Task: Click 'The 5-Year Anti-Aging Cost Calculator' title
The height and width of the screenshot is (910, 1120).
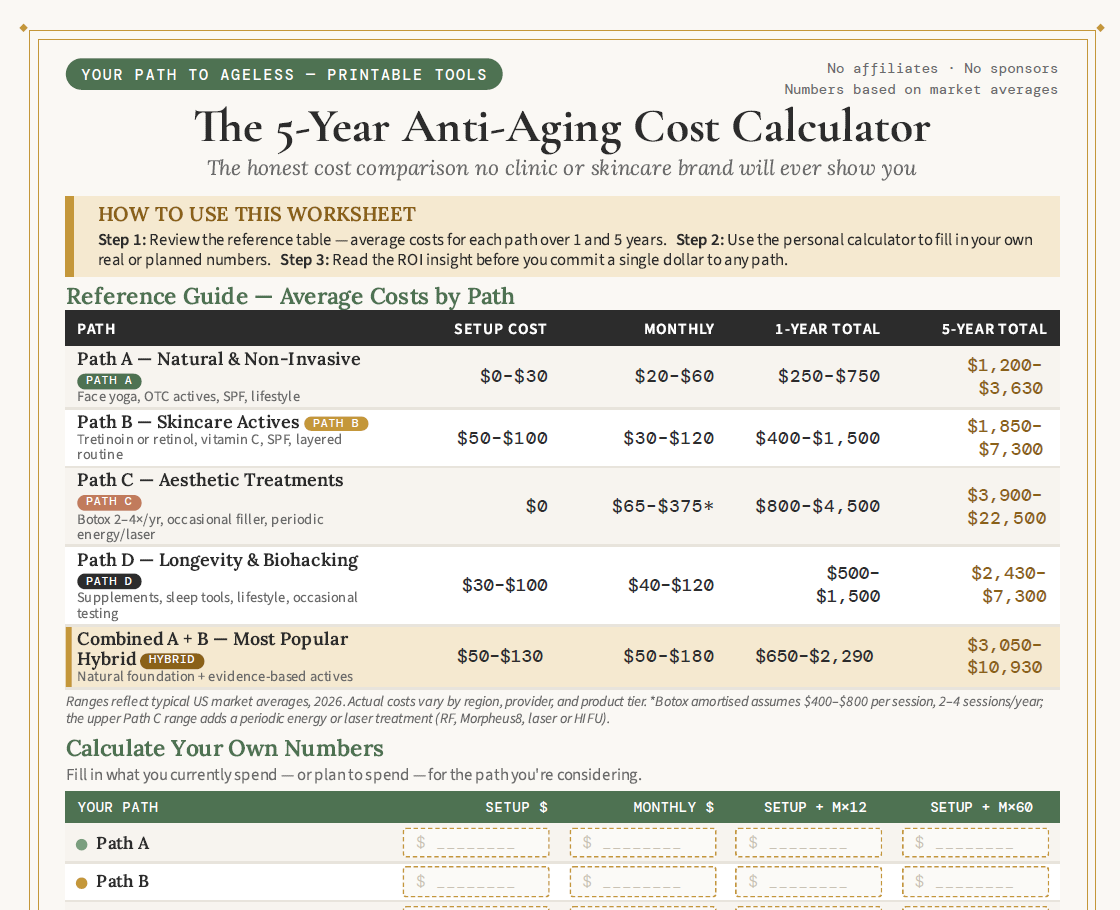Action: (x=562, y=128)
